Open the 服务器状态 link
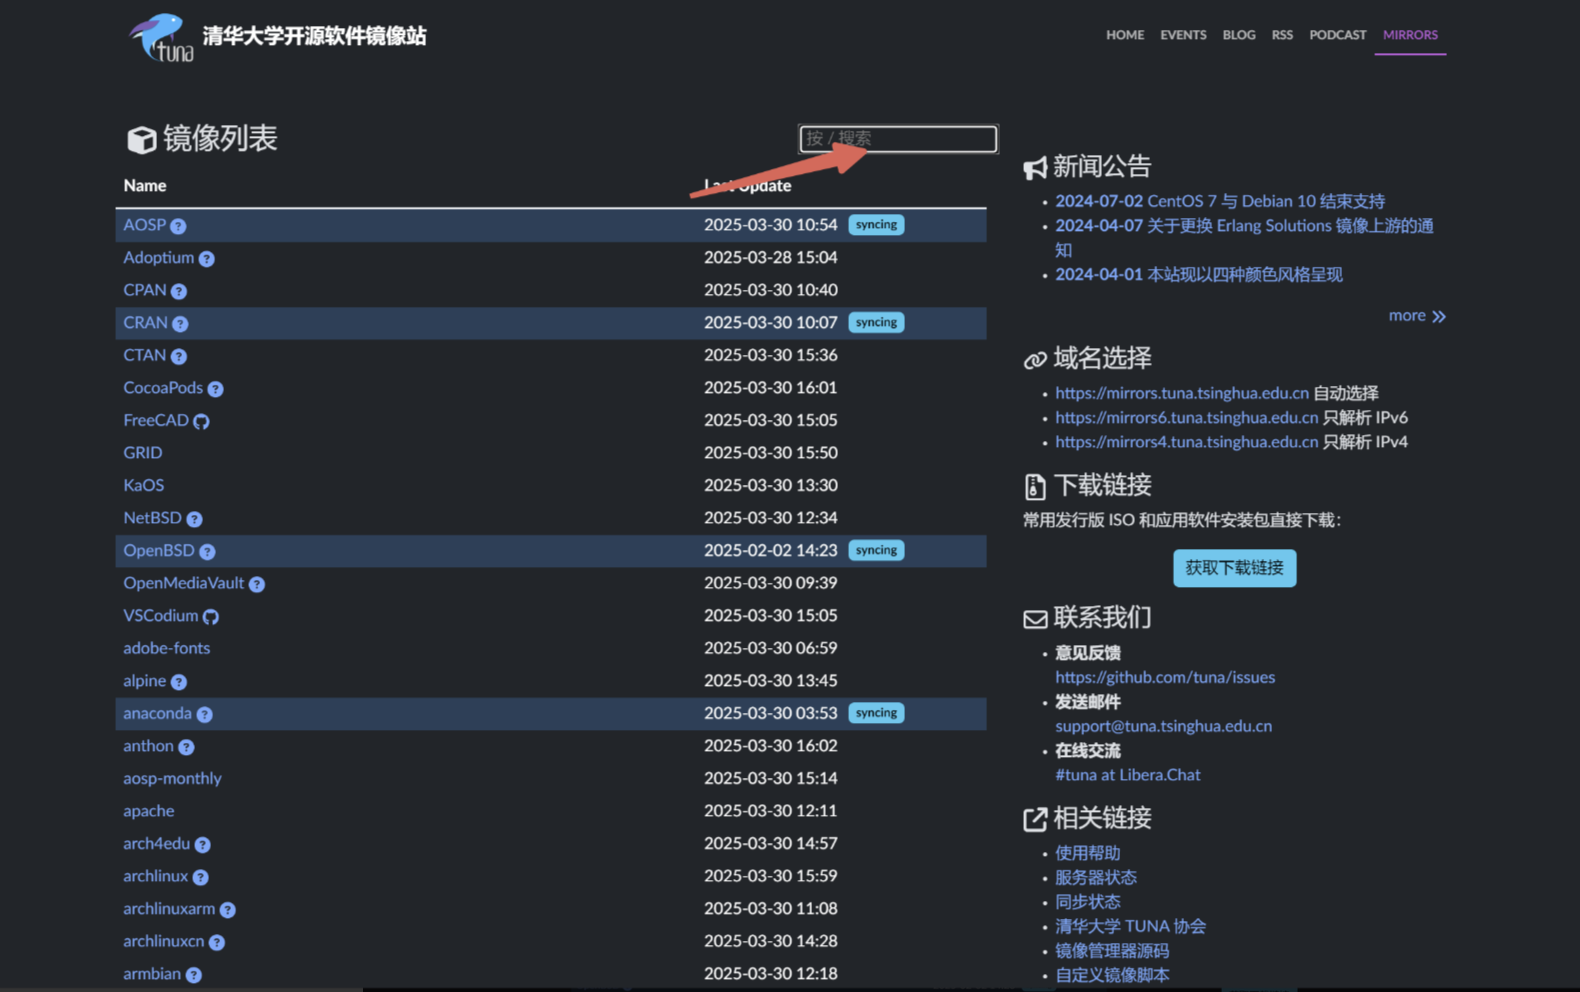Viewport: 1580px width, 992px height. click(x=1095, y=878)
